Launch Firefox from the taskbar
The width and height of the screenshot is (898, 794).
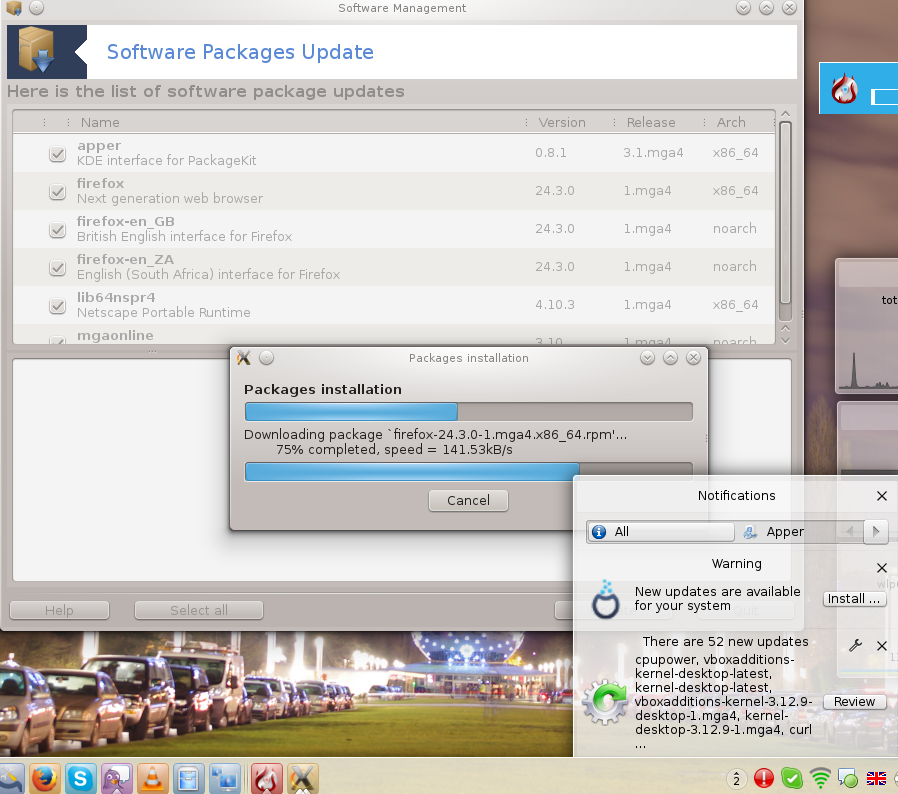(44, 779)
